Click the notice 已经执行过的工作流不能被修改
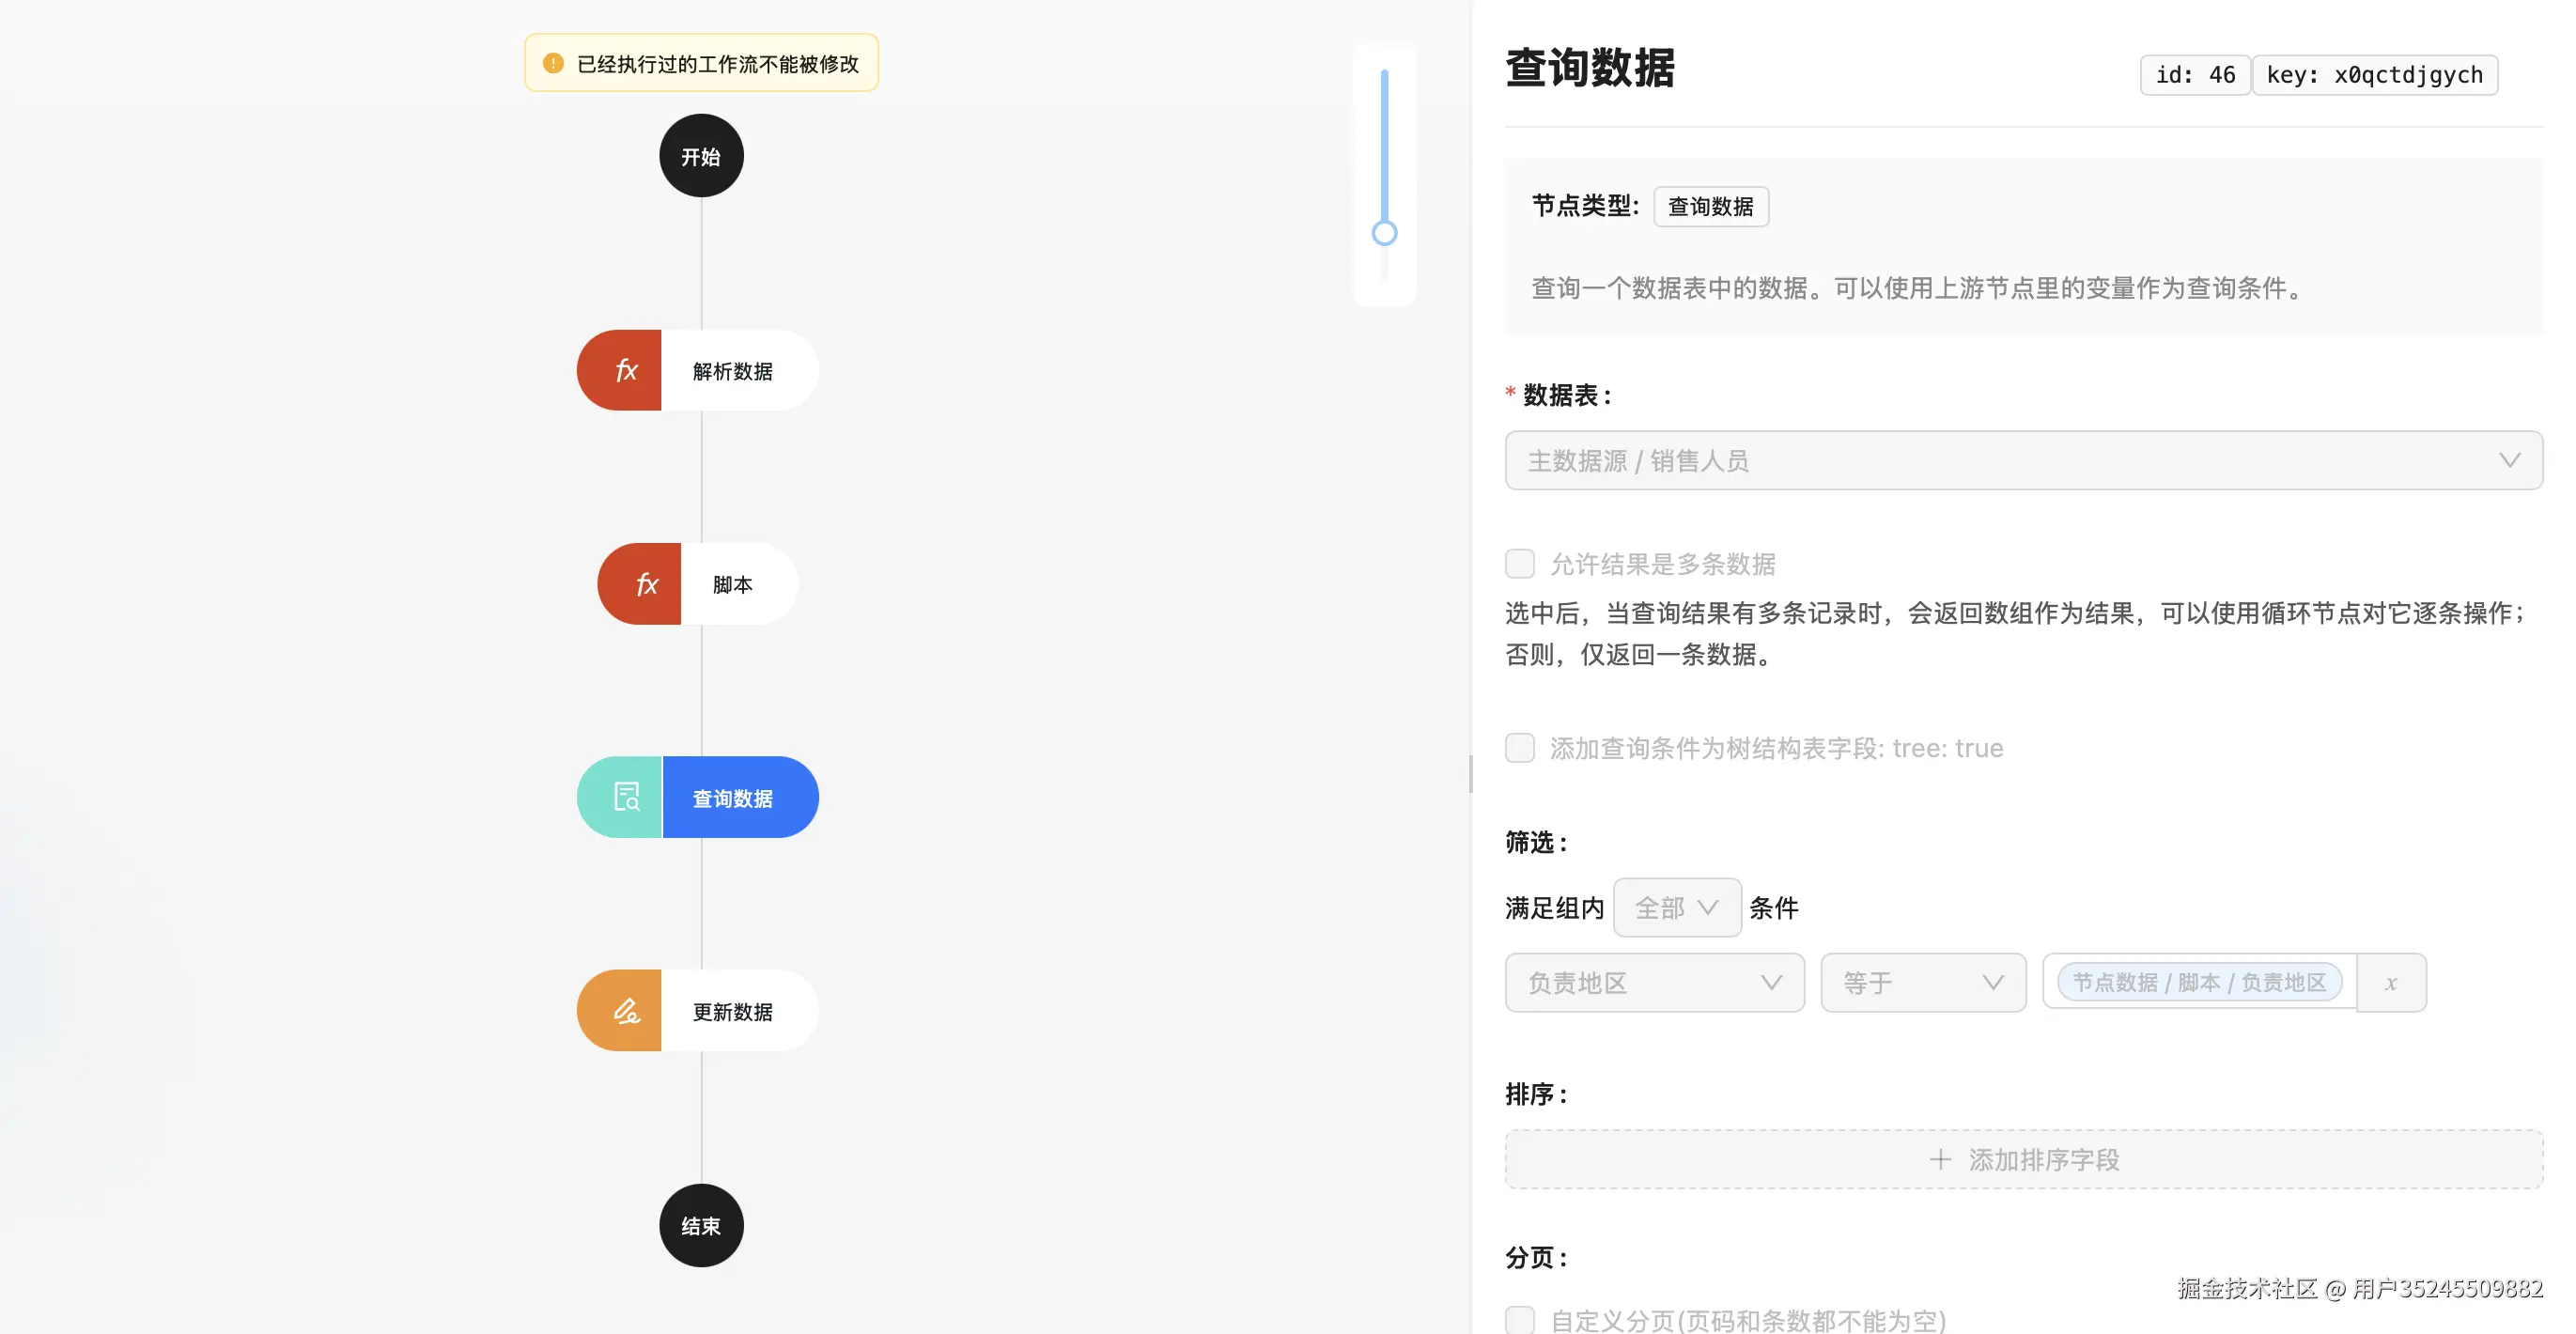 point(701,63)
